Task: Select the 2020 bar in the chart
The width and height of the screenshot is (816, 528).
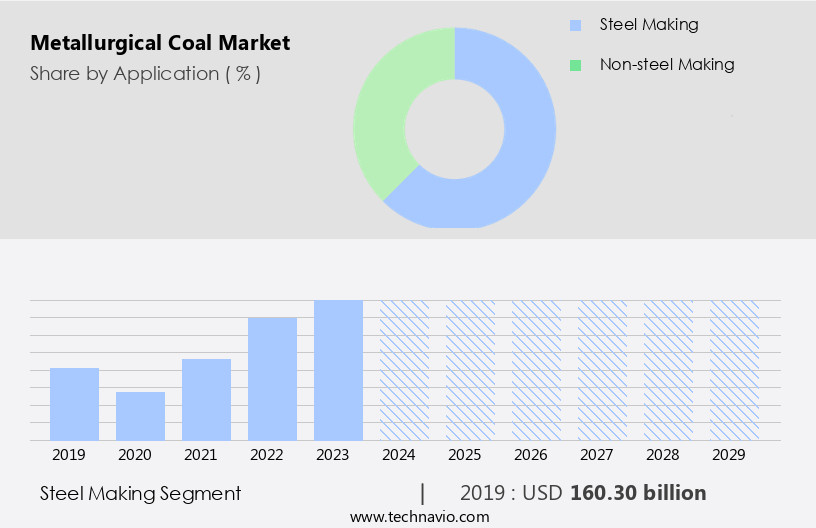Action: click(x=140, y=416)
